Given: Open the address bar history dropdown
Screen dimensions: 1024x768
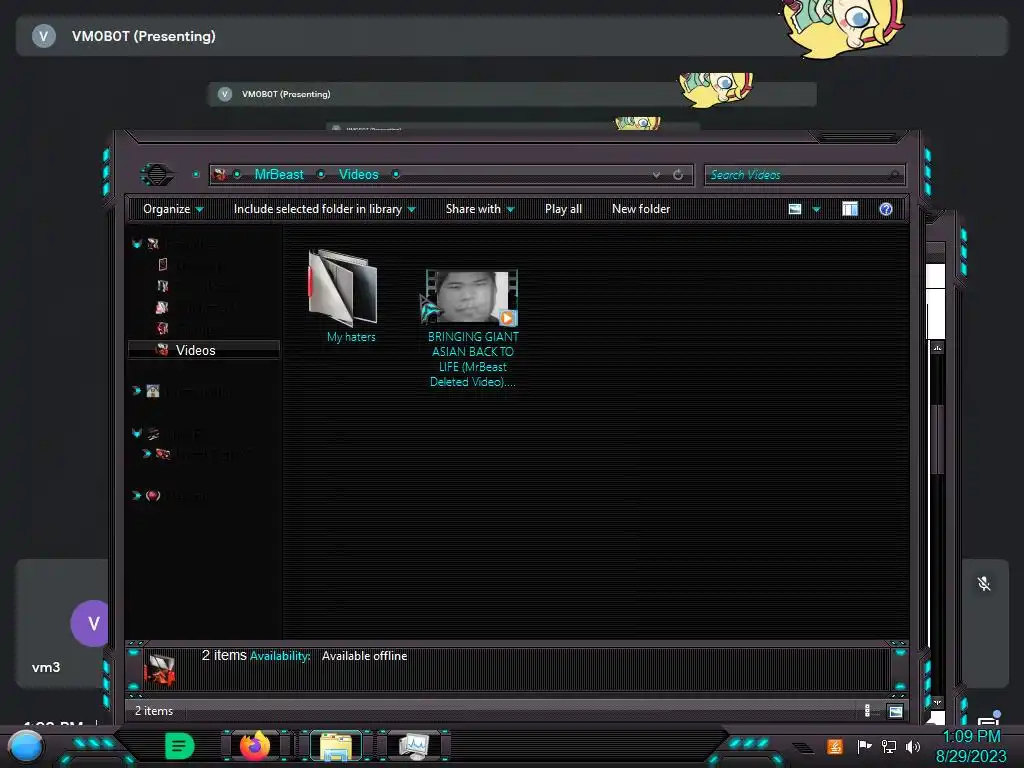Looking at the screenshot, I should (x=656, y=174).
